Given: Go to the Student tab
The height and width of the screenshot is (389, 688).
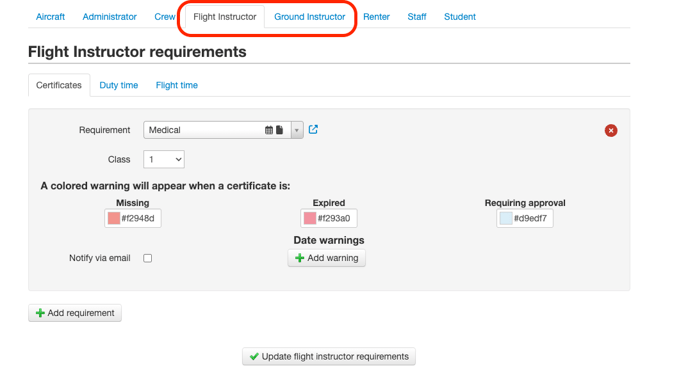Looking at the screenshot, I should point(459,17).
